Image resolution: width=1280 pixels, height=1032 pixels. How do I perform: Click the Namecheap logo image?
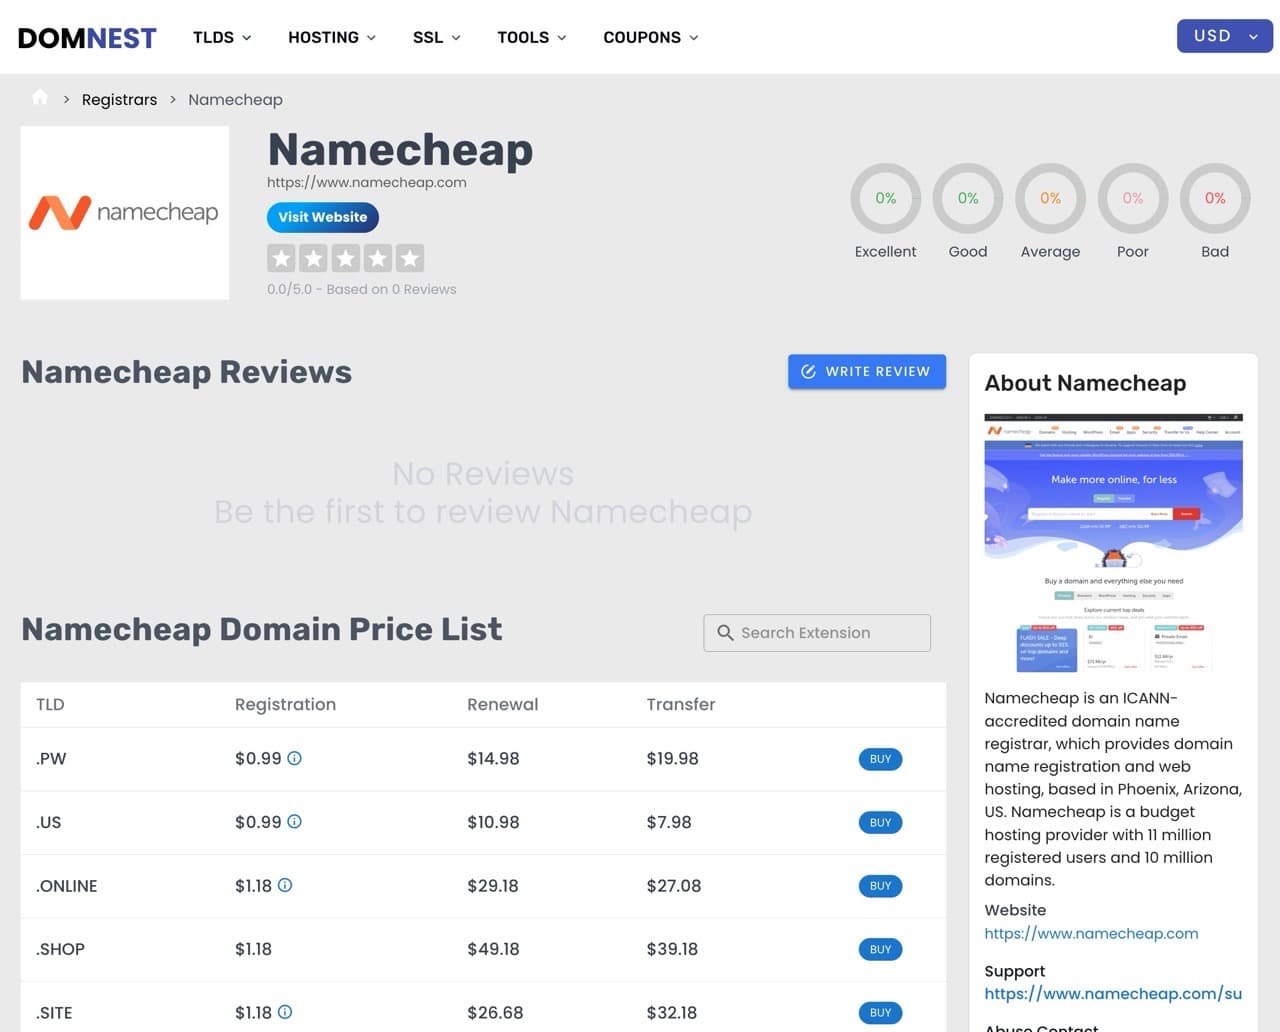(x=124, y=212)
